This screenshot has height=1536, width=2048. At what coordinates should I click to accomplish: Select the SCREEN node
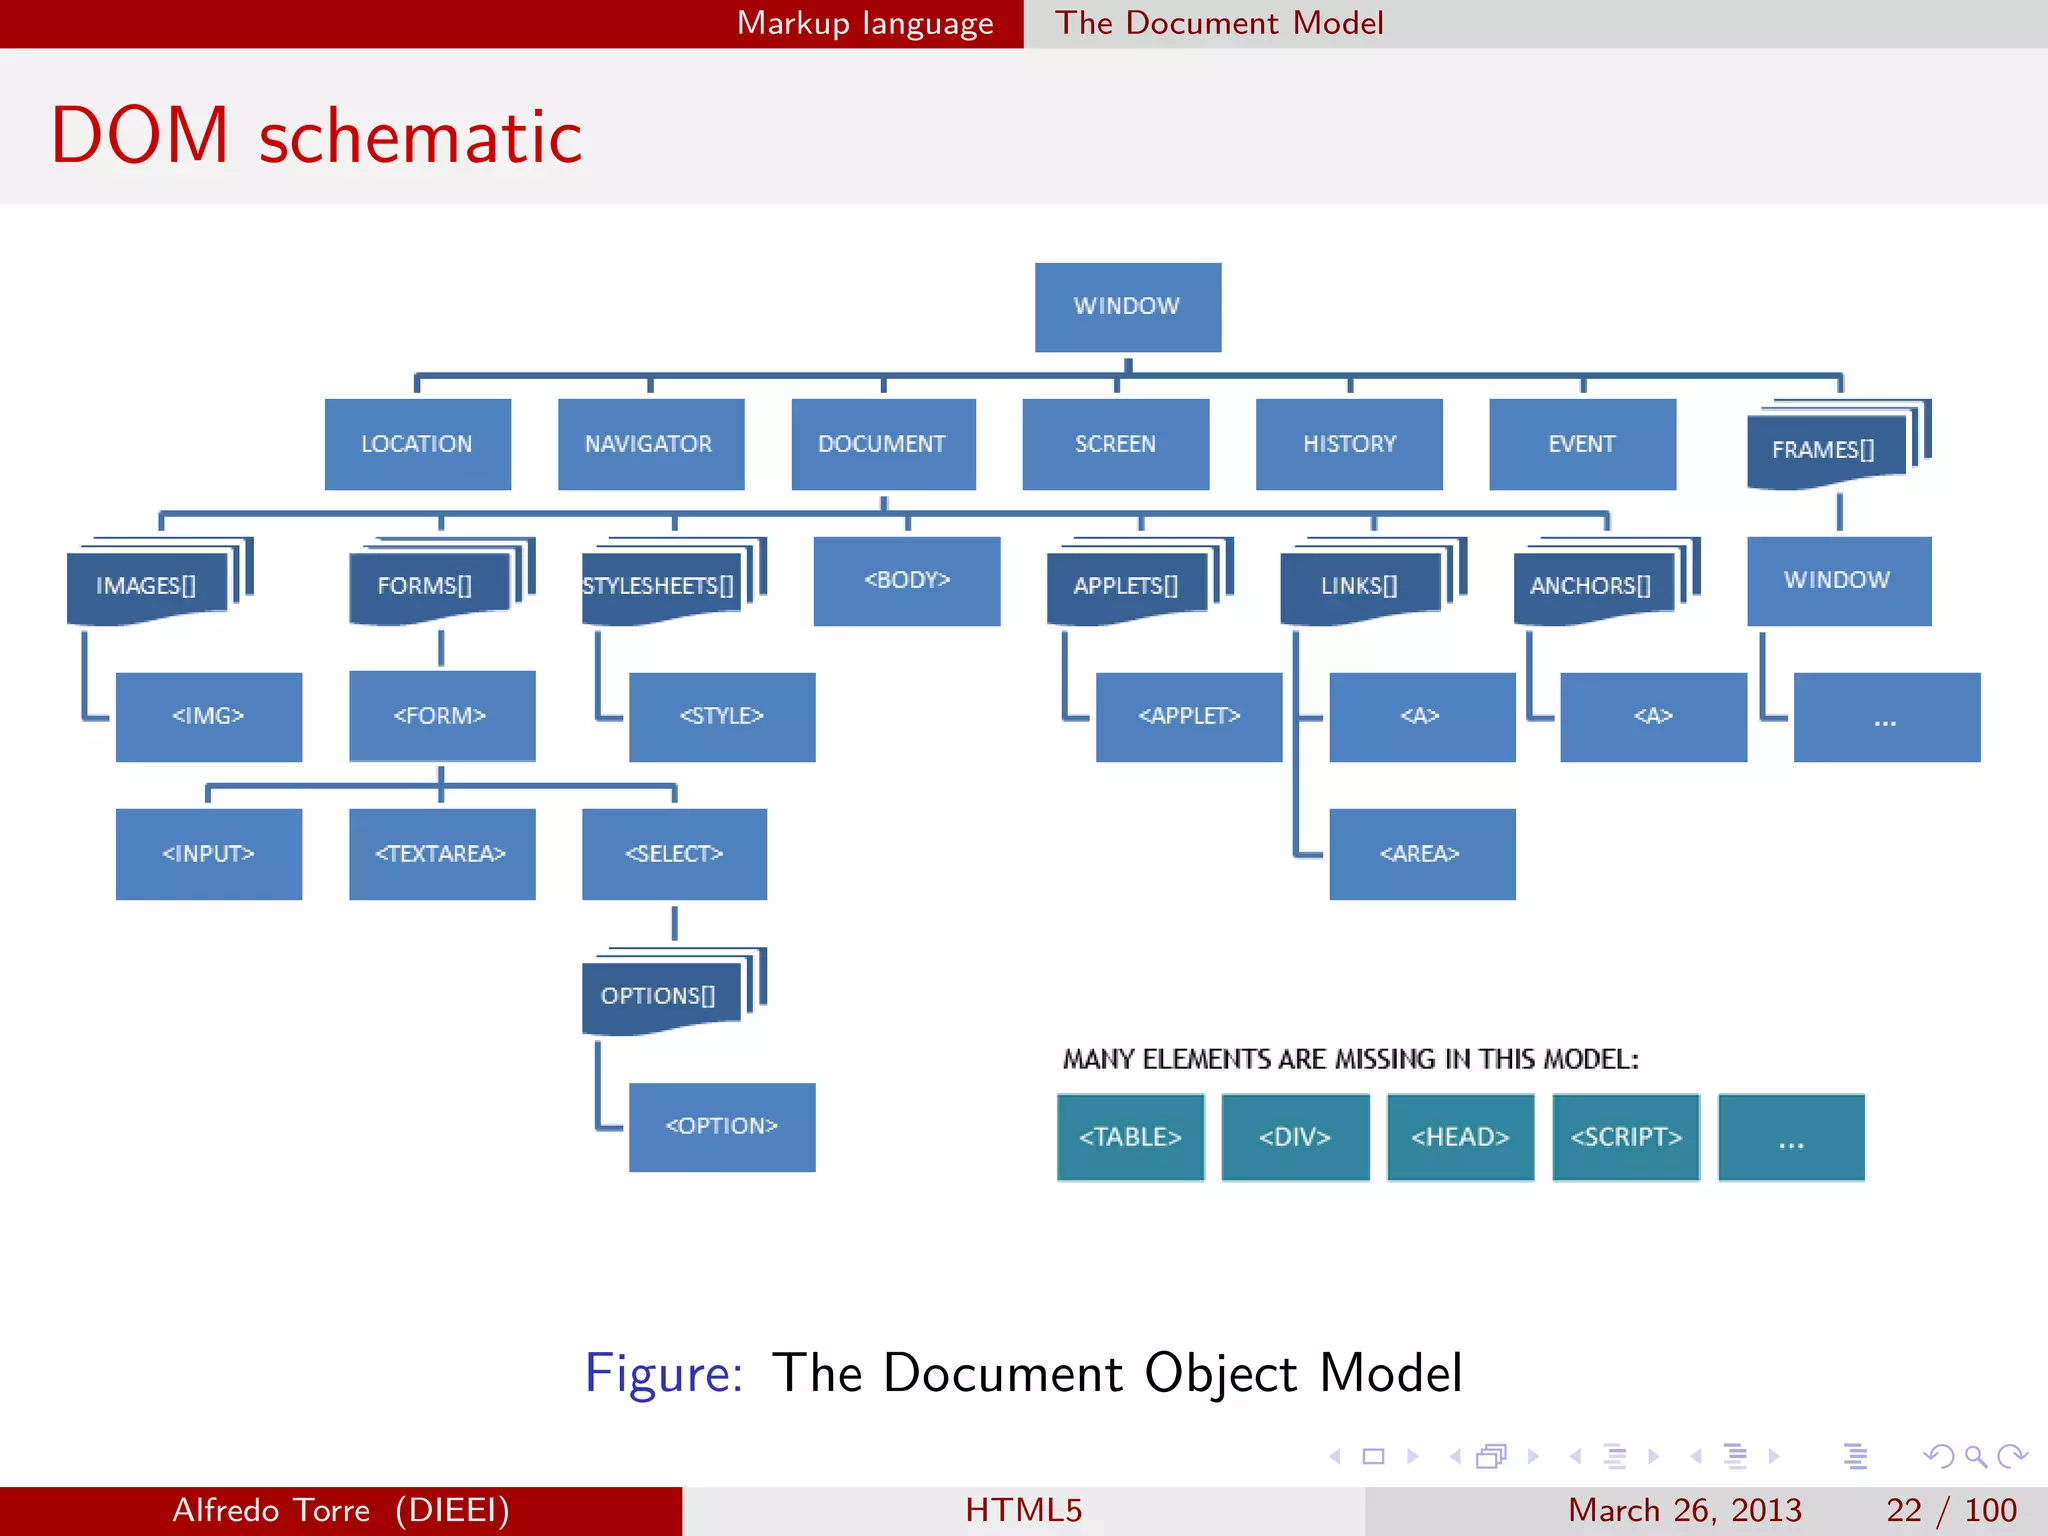pyautogui.click(x=1116, y=444)
